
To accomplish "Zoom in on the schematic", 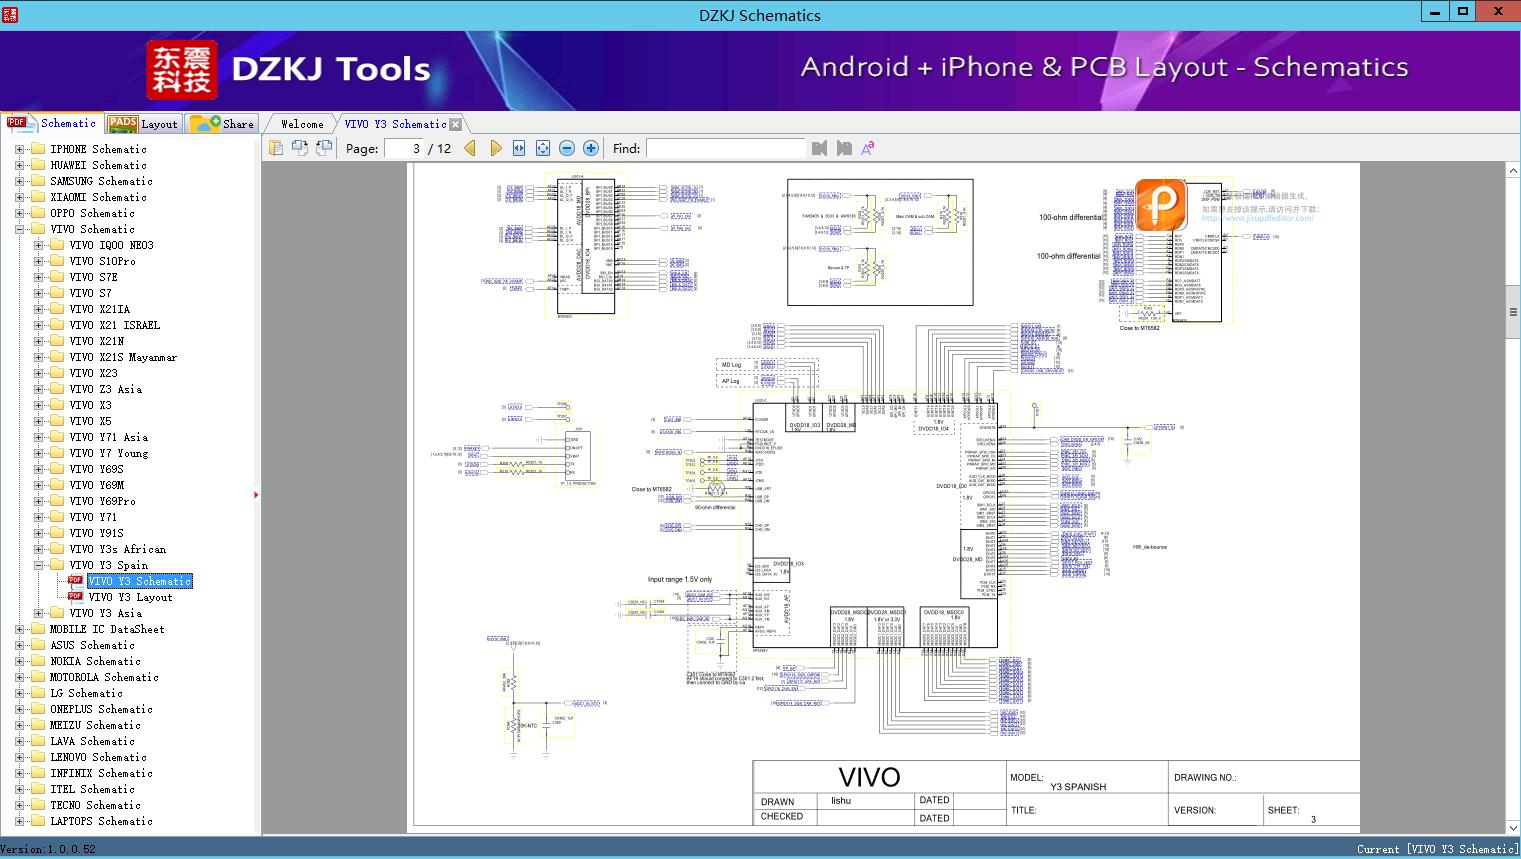I will click(590, 147).
